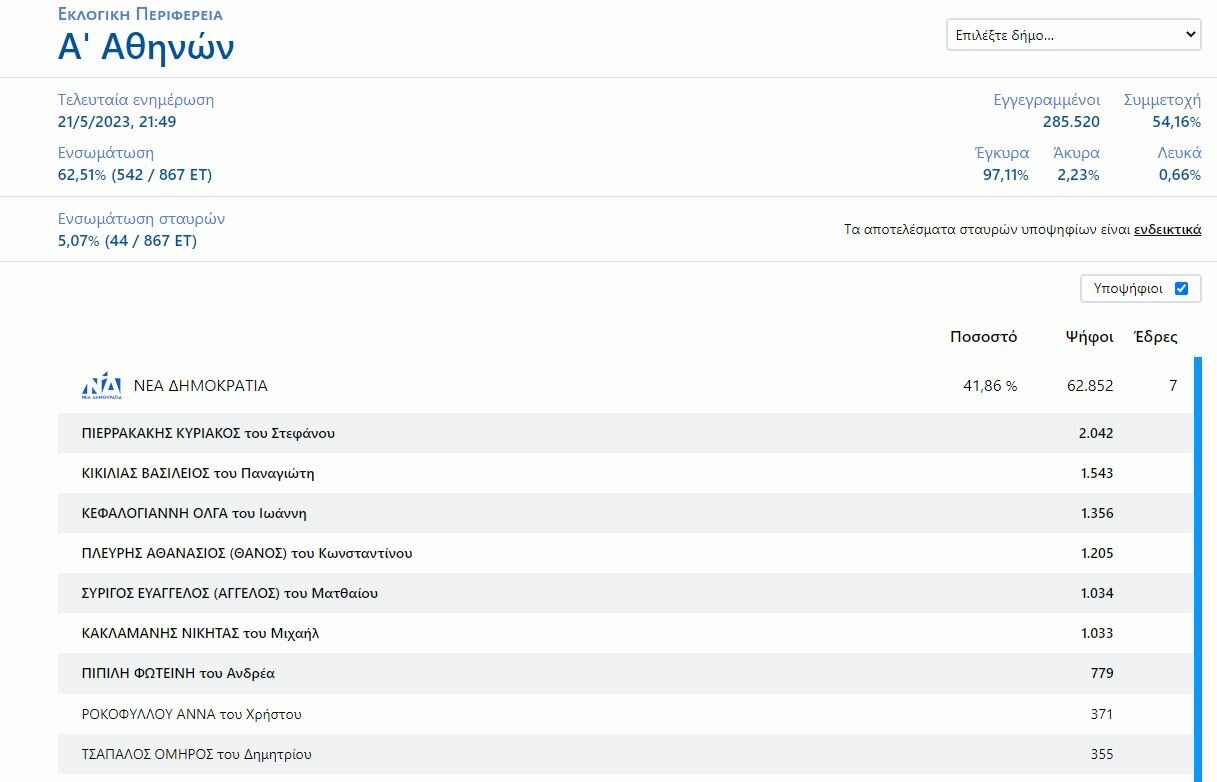This screenshot has height=782, width=1217.
Task: Open the Επιλέξτε δήμο dropdown
Action: coord(1073,35)
